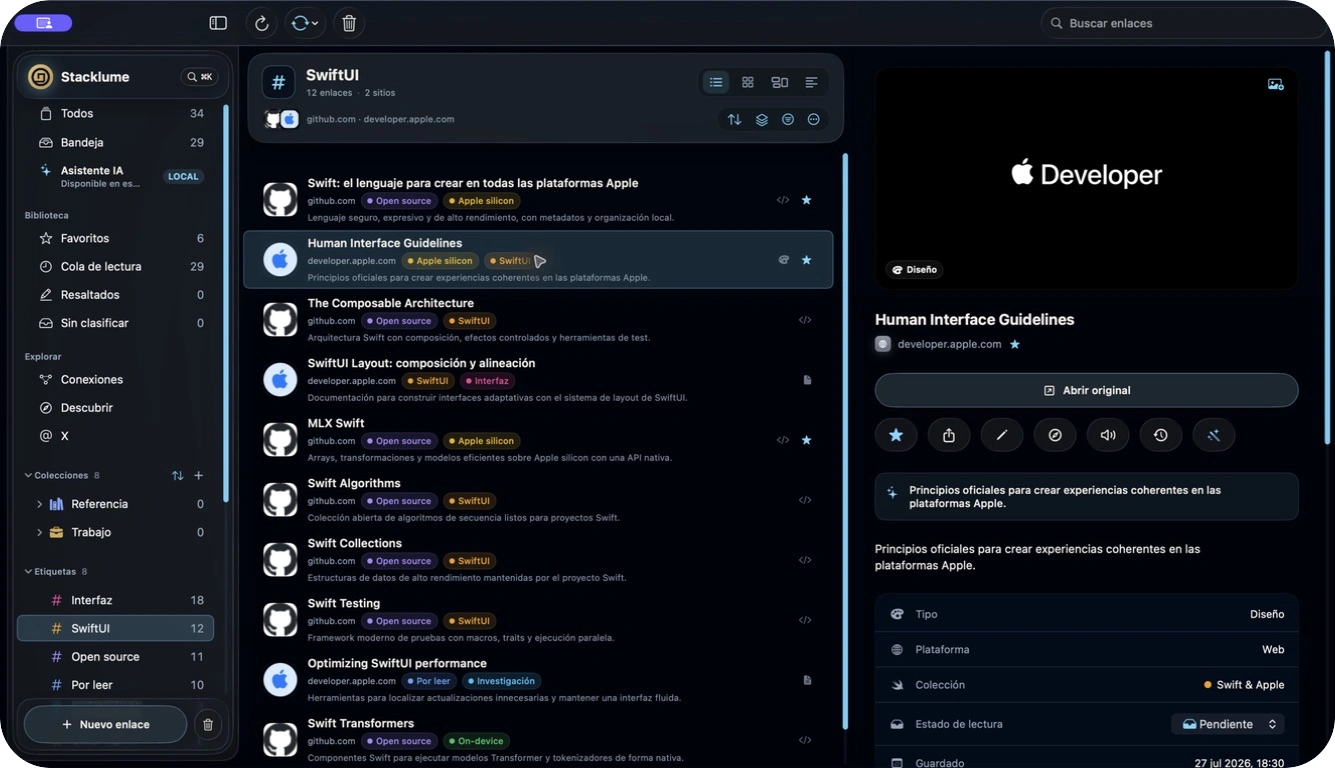Click code icon on Swift Collections row
The width and height of the screenshot is (1335, 768).
805,560
